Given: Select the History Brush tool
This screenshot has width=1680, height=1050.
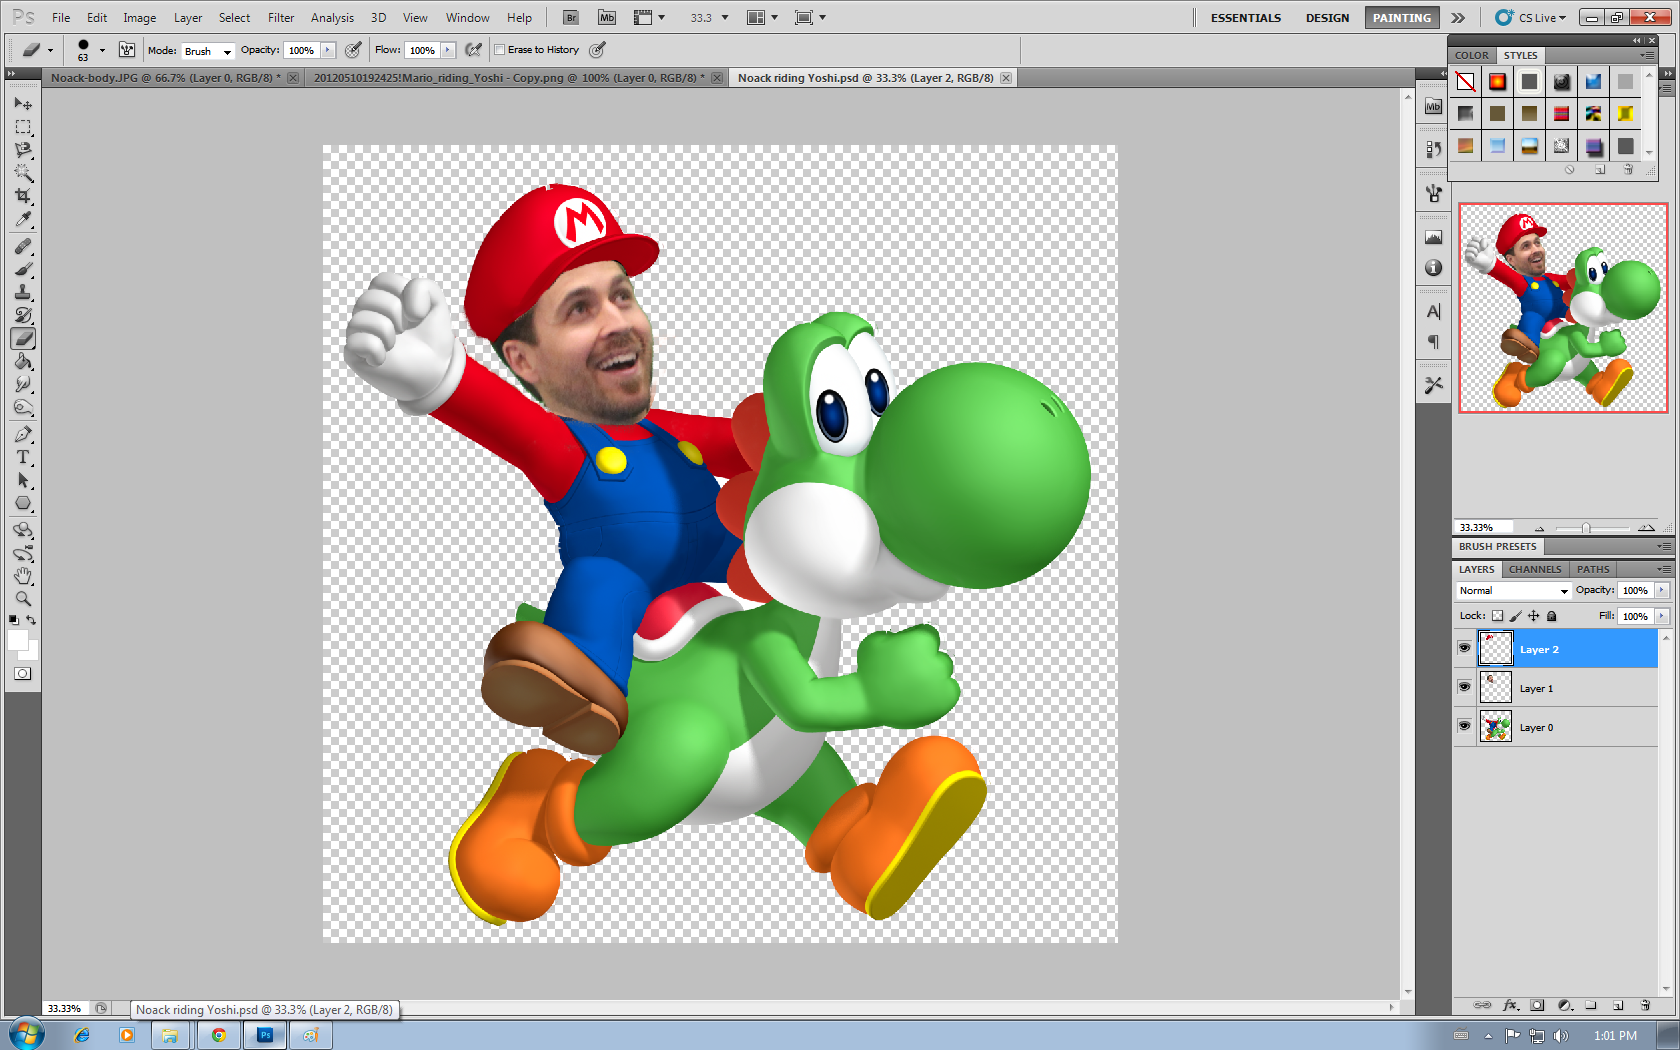Looking at the screenshot, I should [x=23, y=315].
